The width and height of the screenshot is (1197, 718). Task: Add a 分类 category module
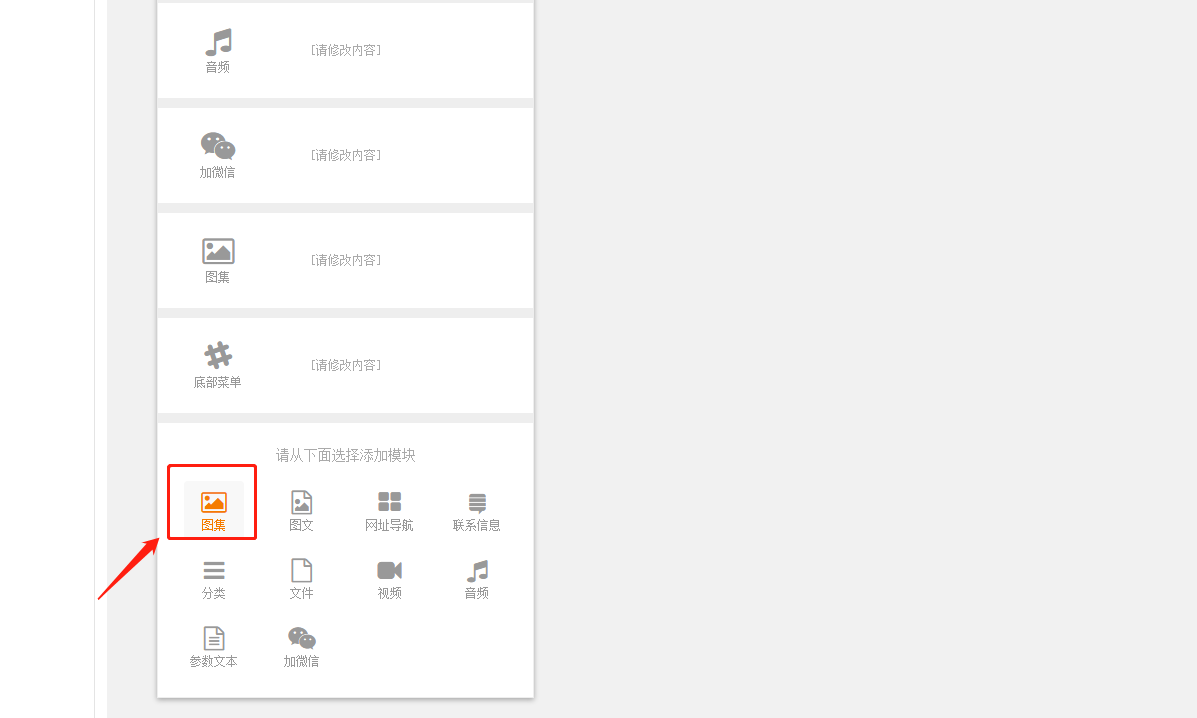coord(213,578)
